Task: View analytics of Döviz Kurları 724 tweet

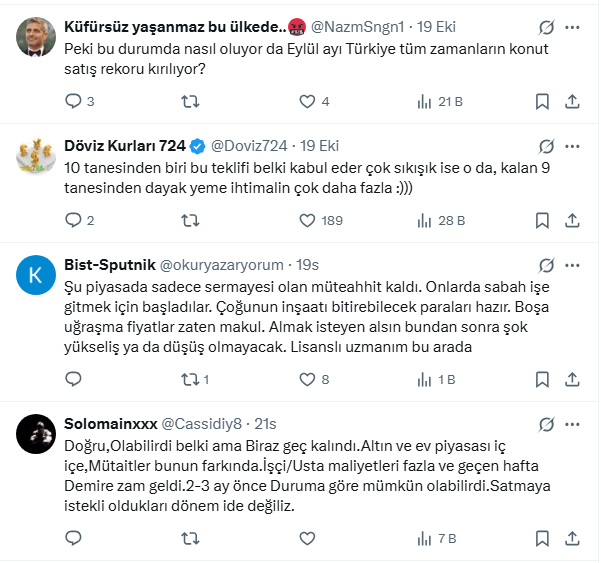Action: click(424, 220)
